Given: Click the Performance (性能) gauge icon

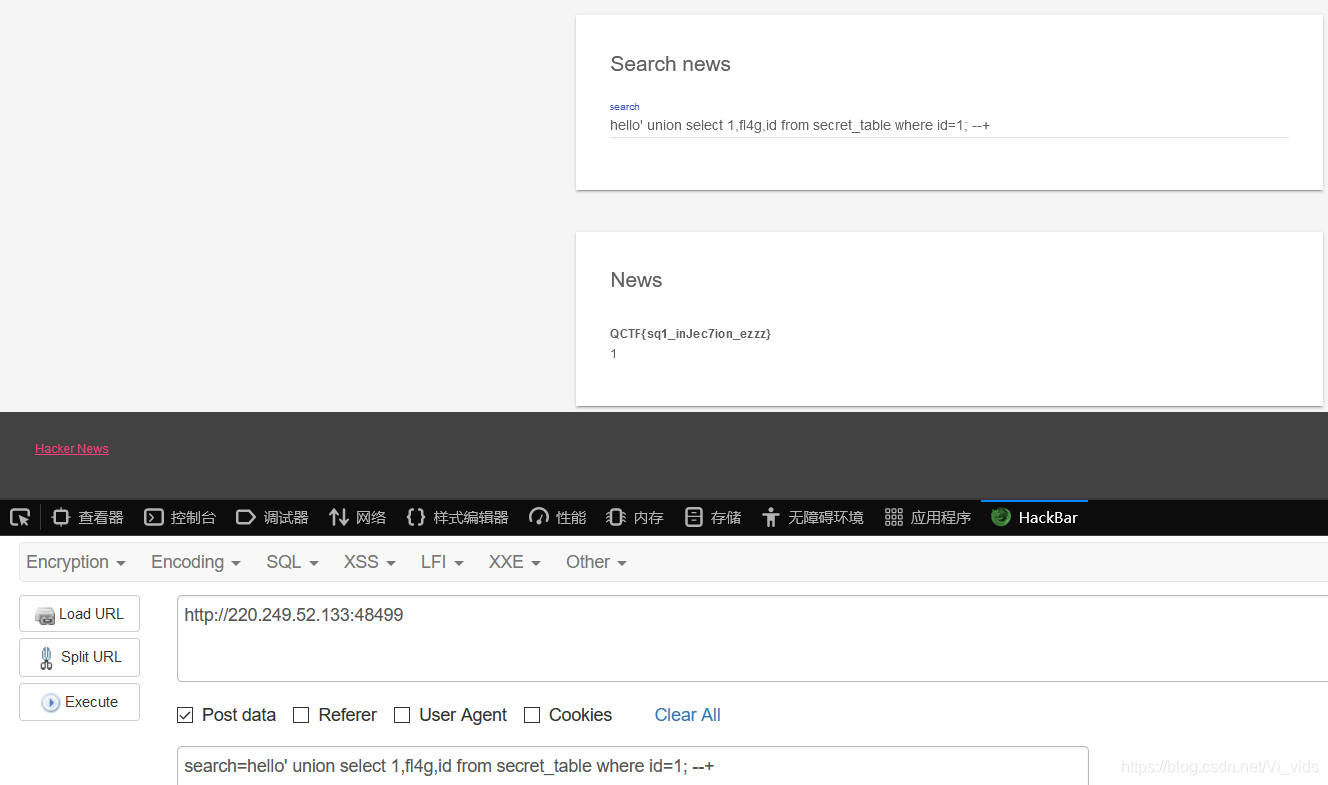Looking at the screenshot, I should tap(539, 517).
